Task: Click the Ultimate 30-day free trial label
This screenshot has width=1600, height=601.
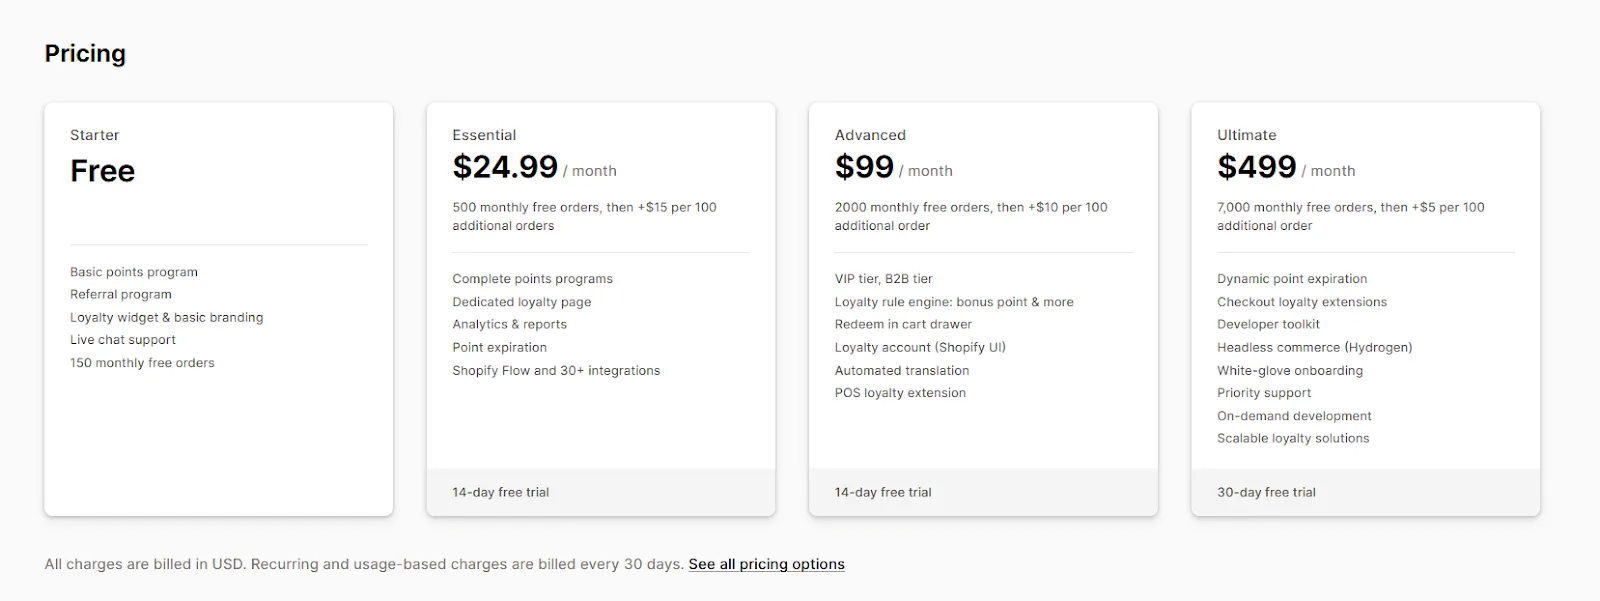Action: point(1265,491)
